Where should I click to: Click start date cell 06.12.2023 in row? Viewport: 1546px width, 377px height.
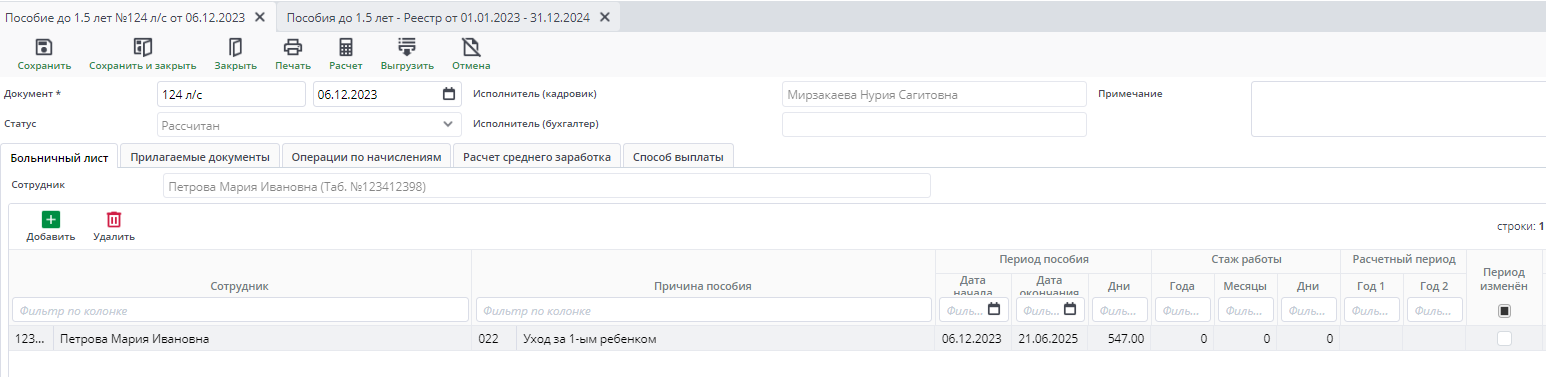point(972,339)
